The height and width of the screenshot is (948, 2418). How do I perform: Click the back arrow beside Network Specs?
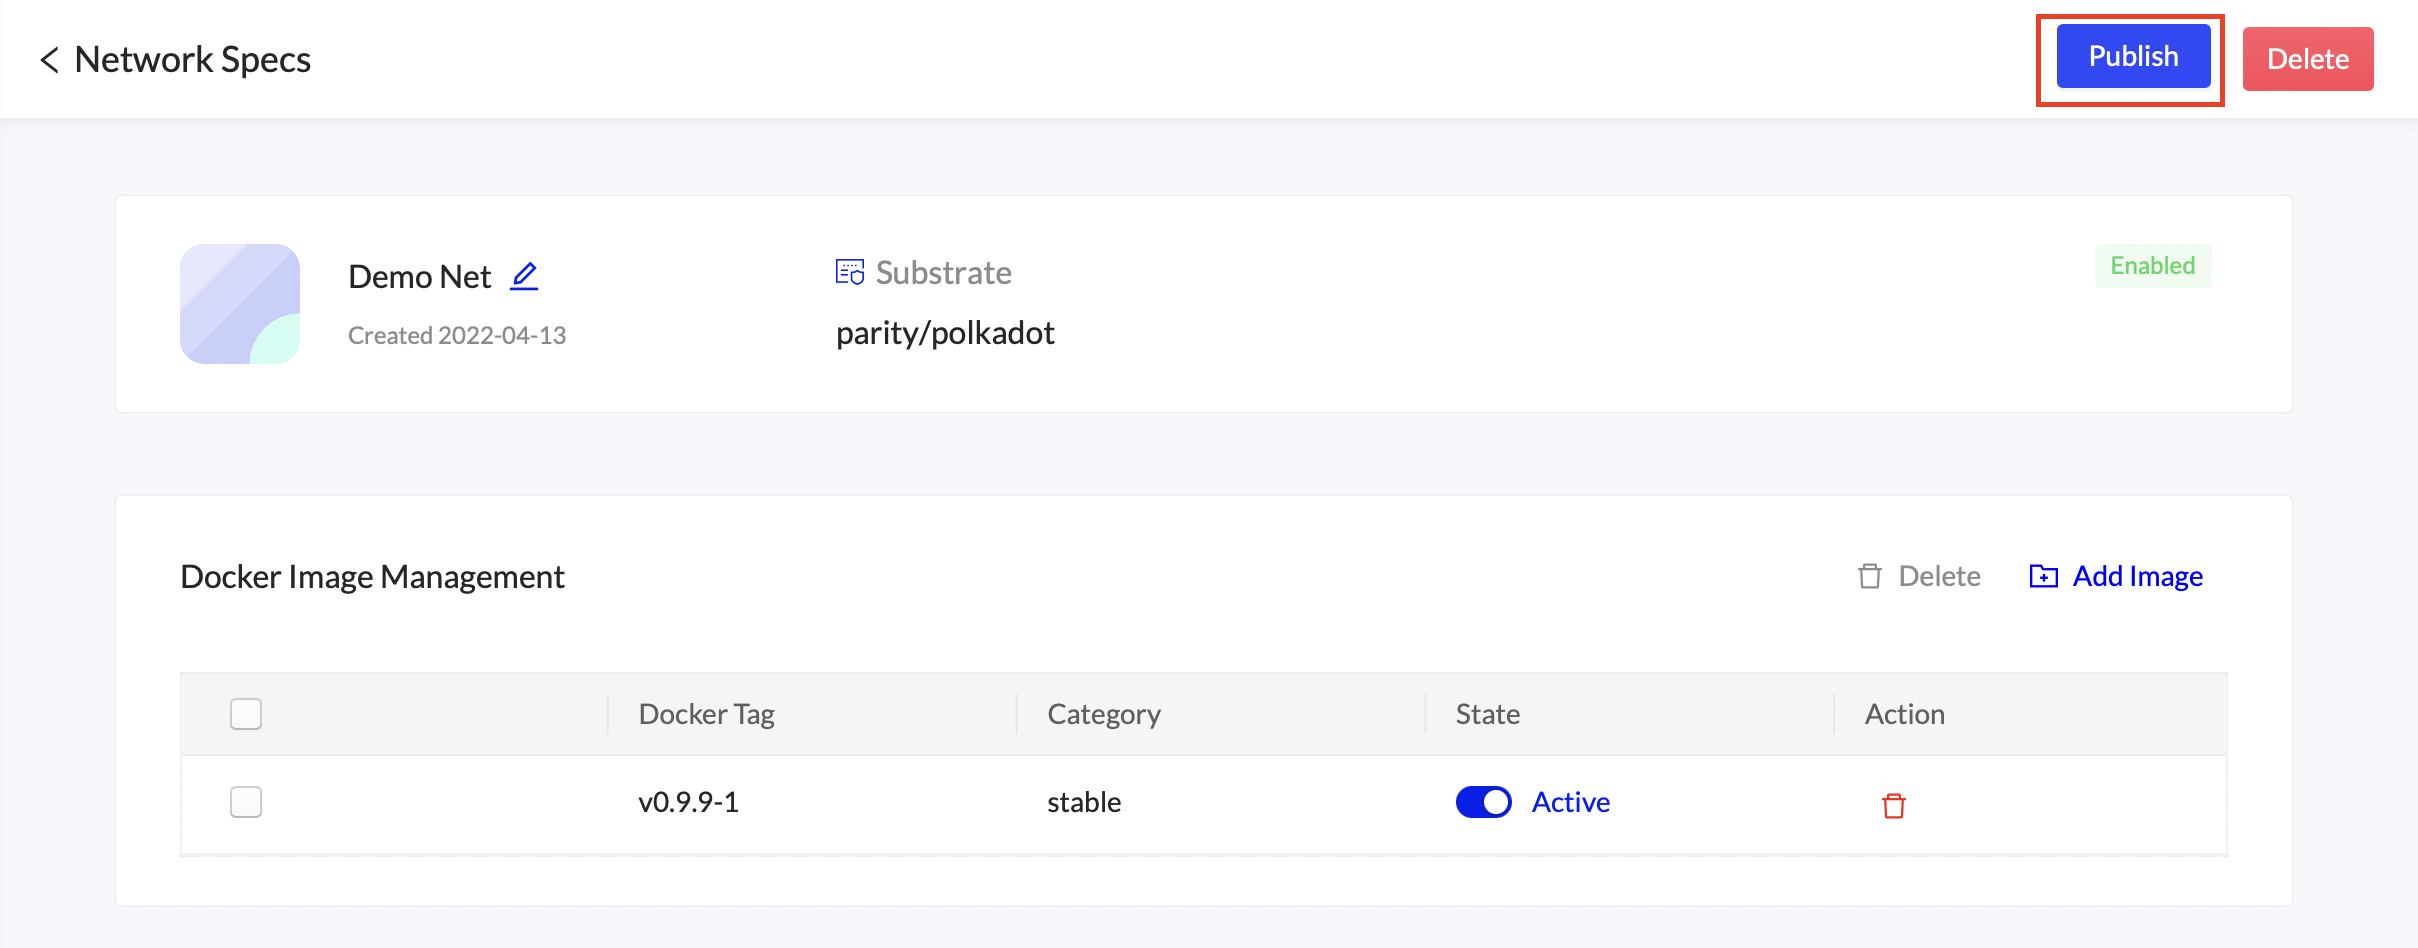(49, 60)
